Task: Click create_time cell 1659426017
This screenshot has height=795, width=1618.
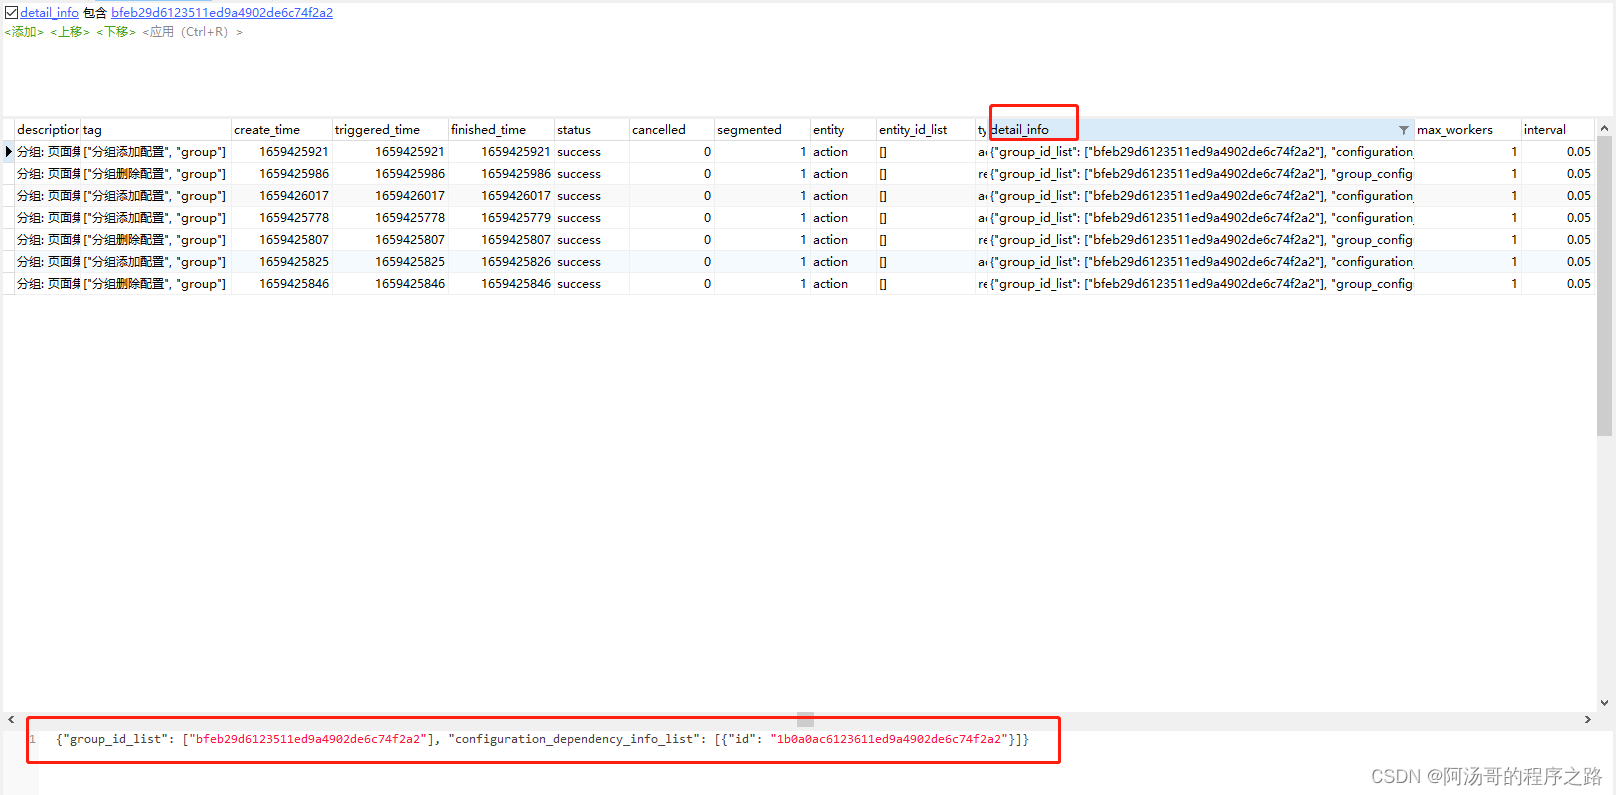Action: click(x=282, y=196)
